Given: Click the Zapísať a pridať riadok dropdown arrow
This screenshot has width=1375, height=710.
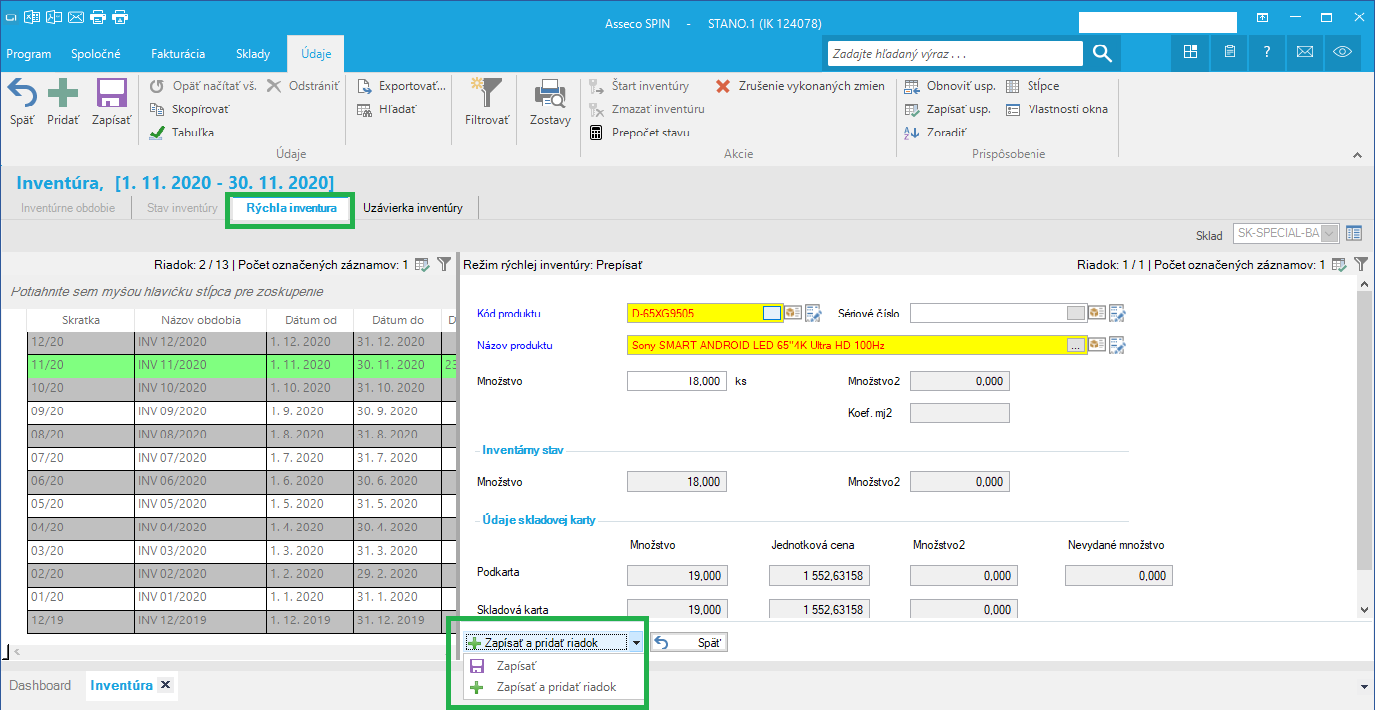Looking at the screenshot, I should [636, 642].
